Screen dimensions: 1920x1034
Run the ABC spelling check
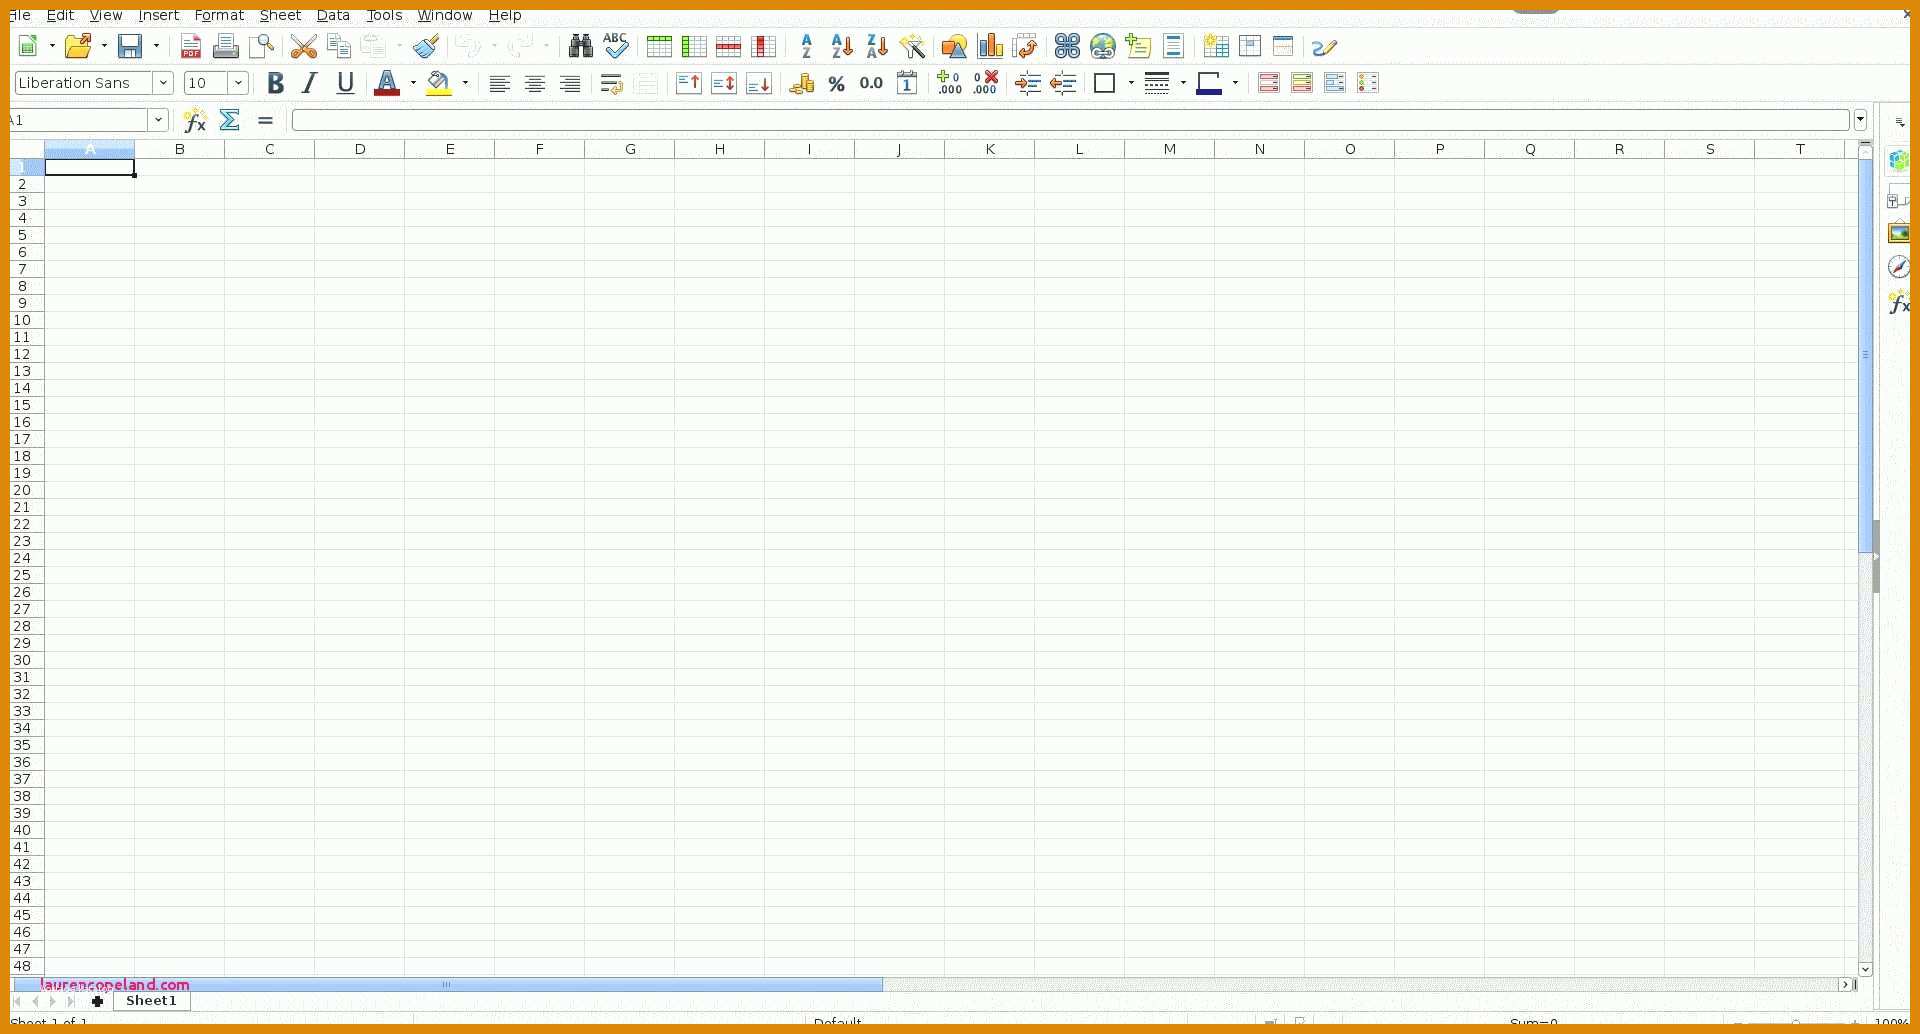(616, 46)
